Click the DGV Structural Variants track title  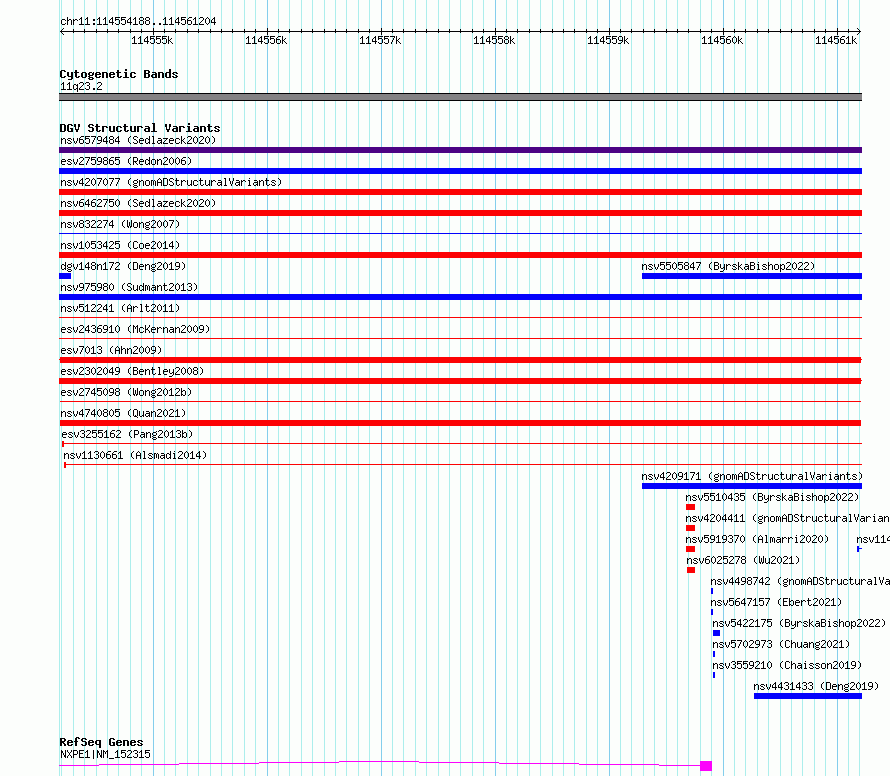click(140, 128)
